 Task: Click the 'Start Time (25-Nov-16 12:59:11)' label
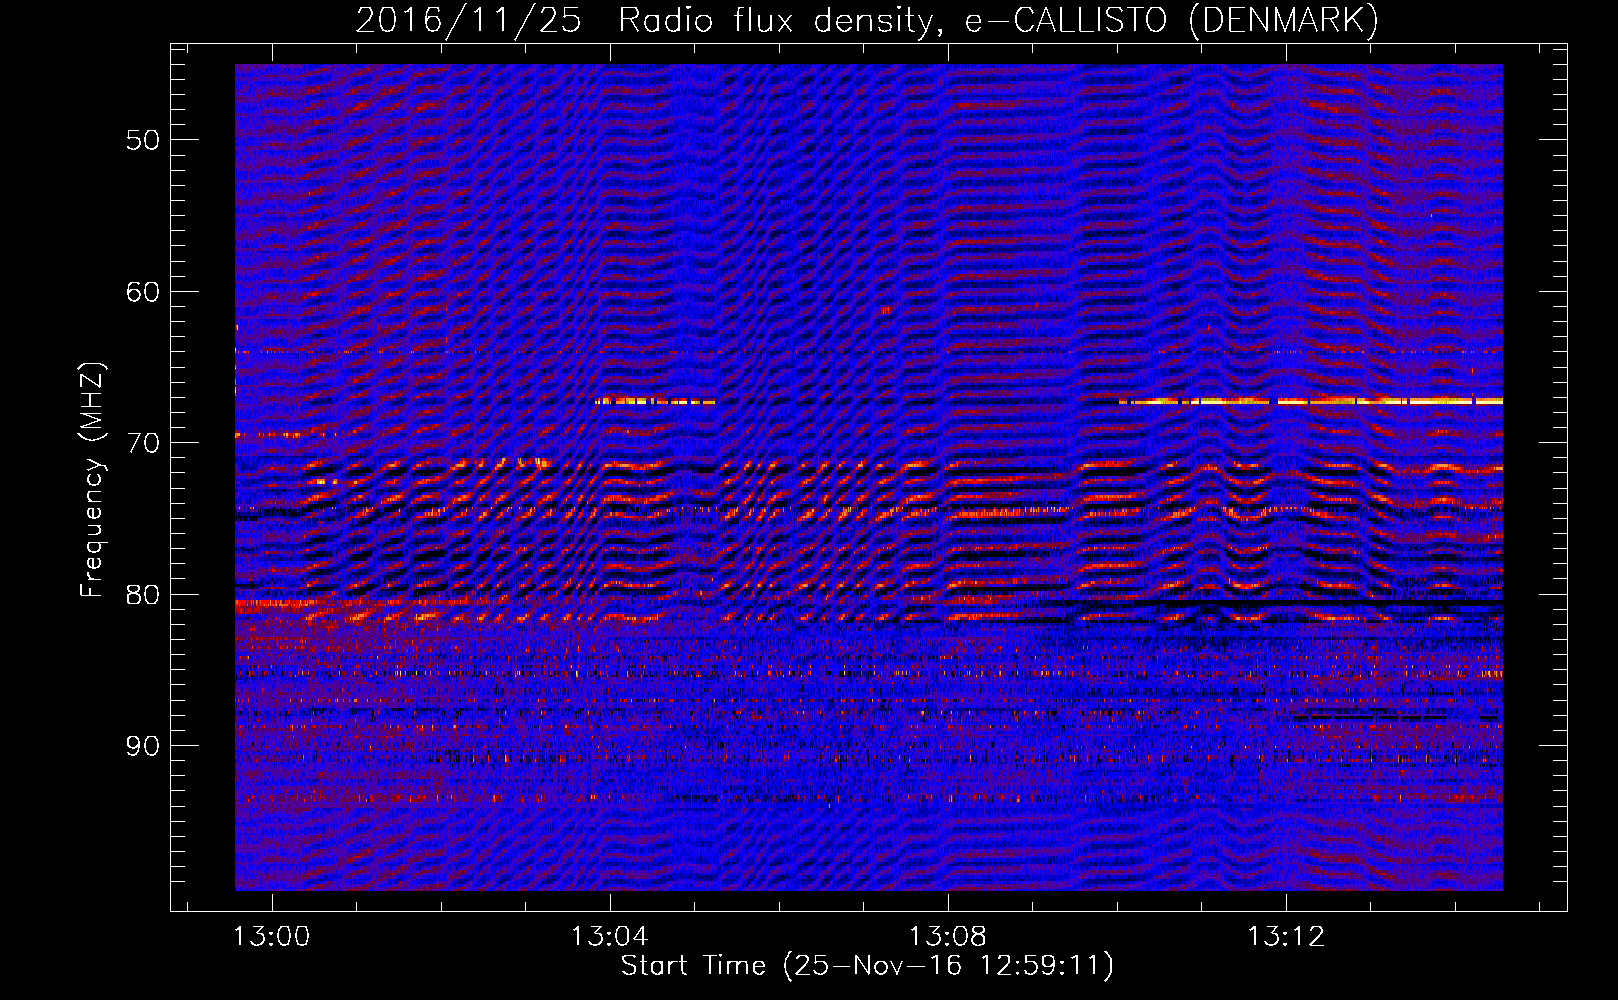867,966
